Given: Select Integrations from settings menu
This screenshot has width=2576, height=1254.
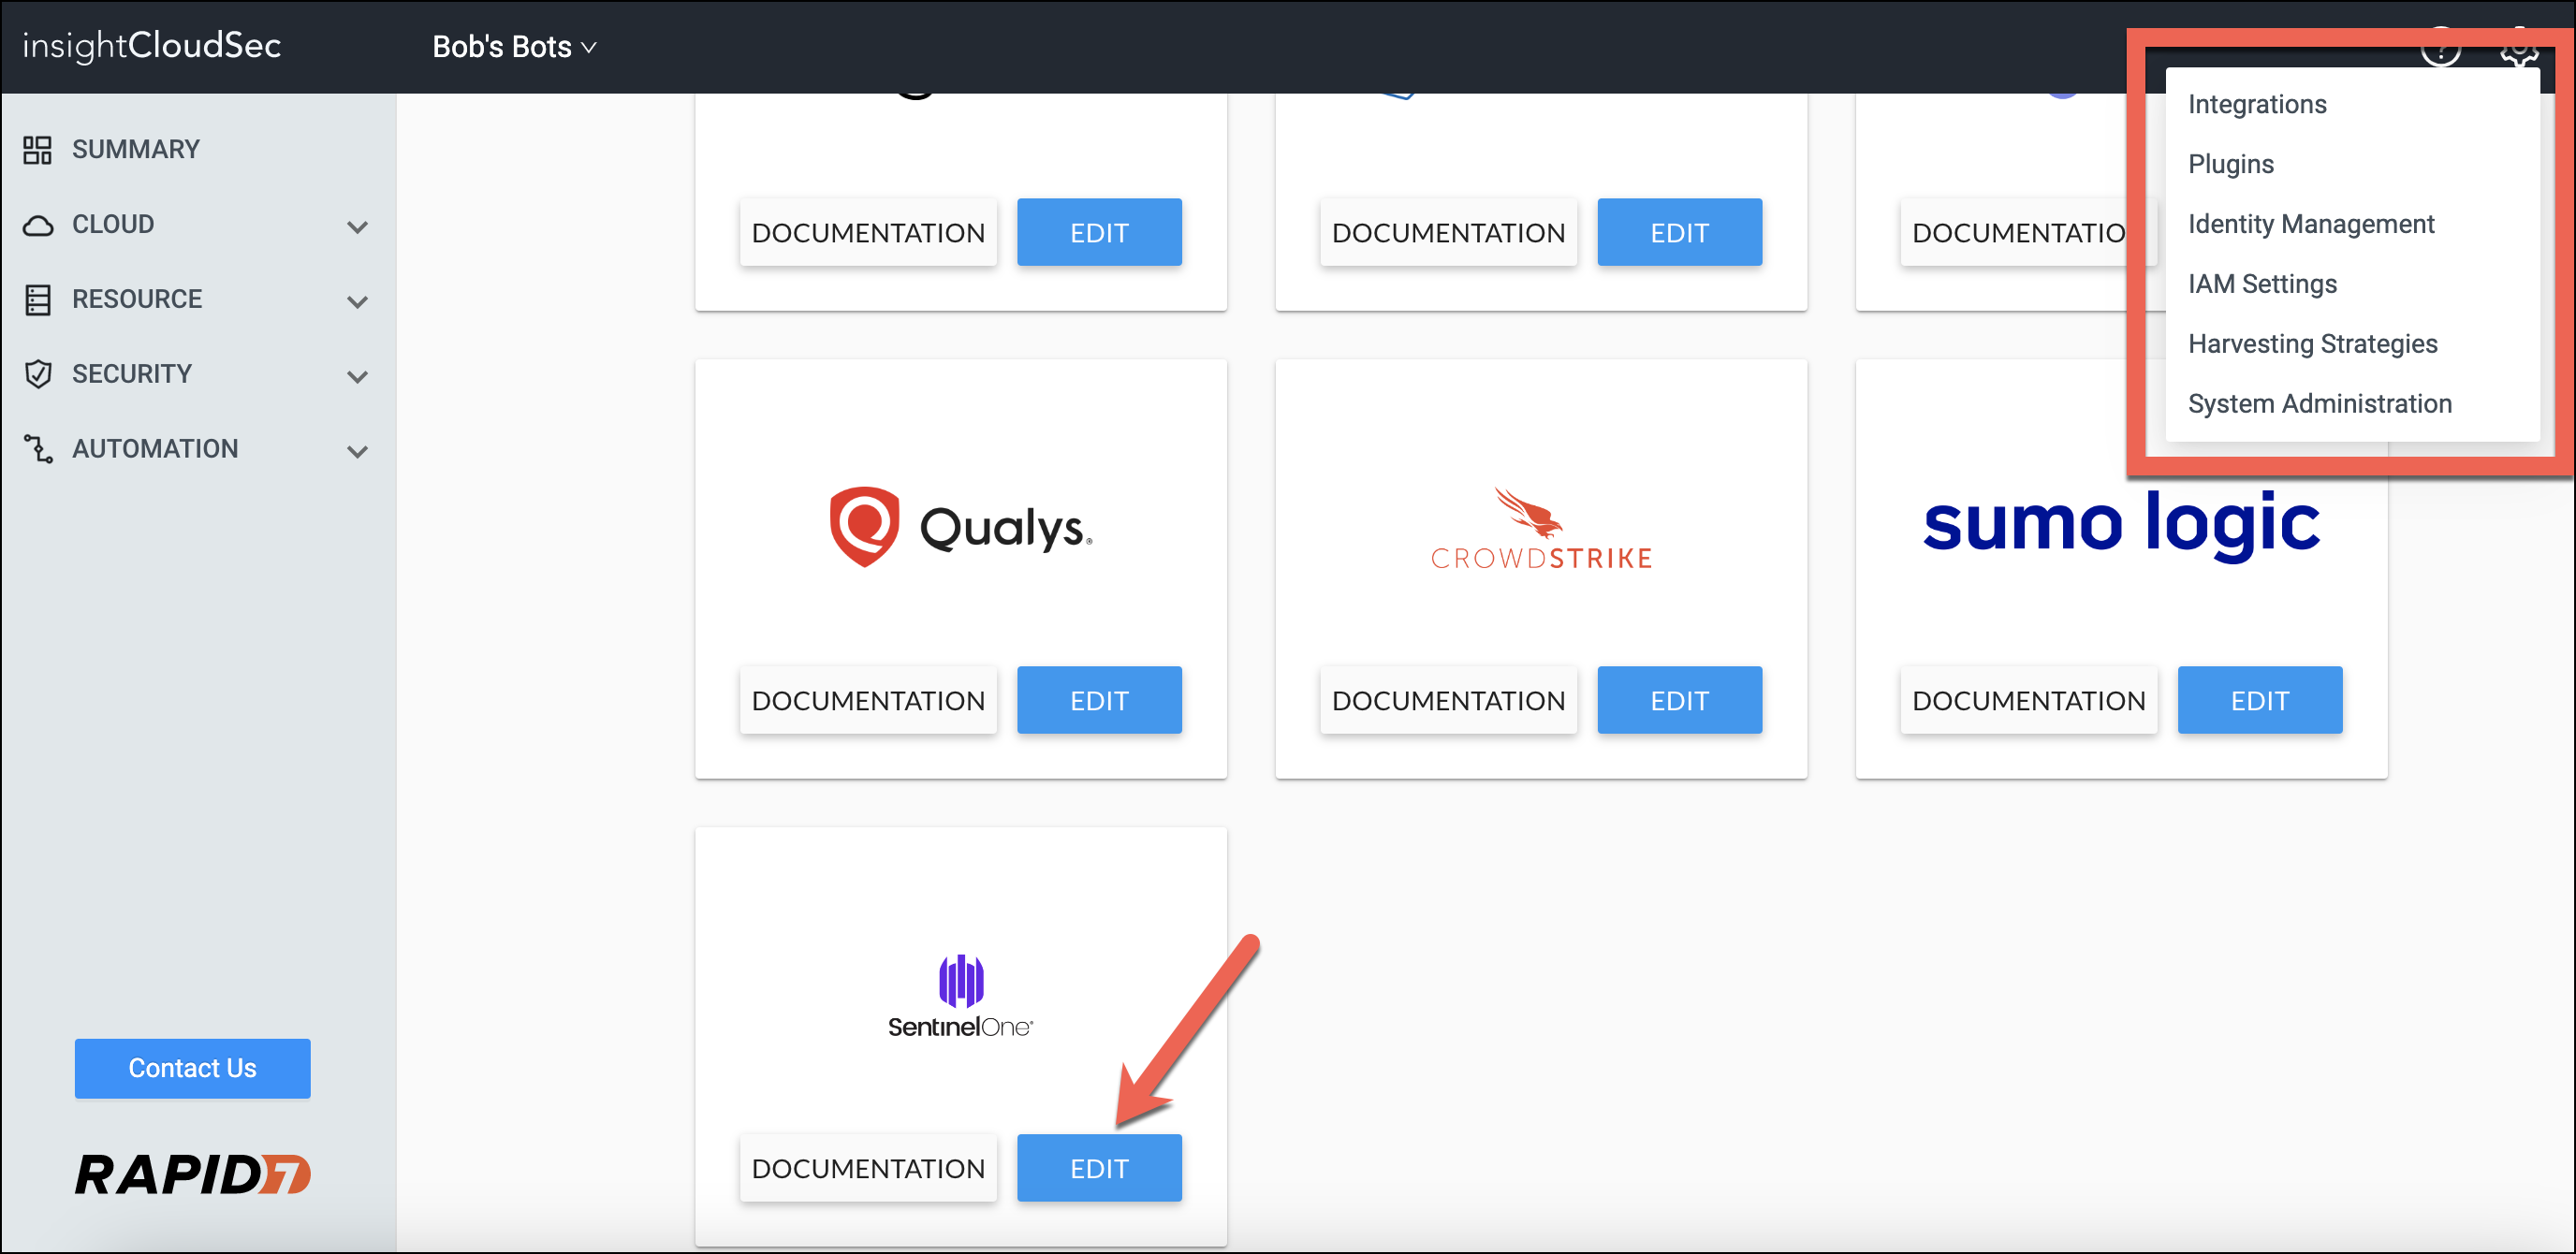Looking at the screenshot, I should 2256,104.
